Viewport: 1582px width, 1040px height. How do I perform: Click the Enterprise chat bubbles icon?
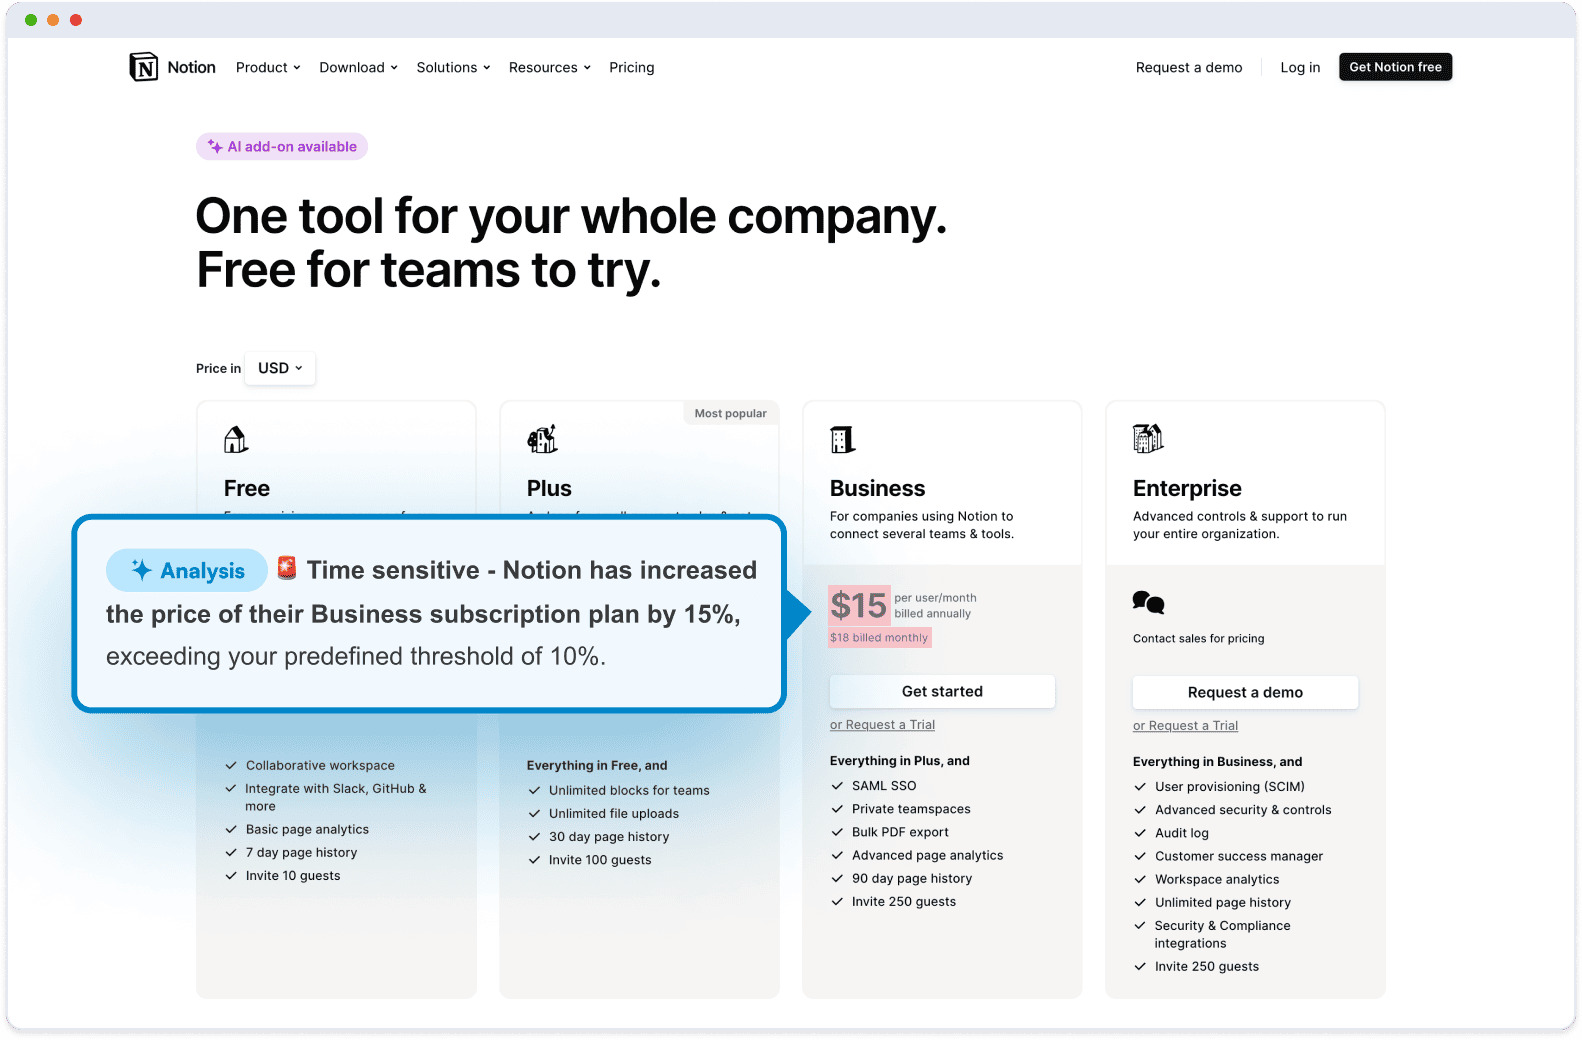pyautogui.click(x=1148, y=602)
